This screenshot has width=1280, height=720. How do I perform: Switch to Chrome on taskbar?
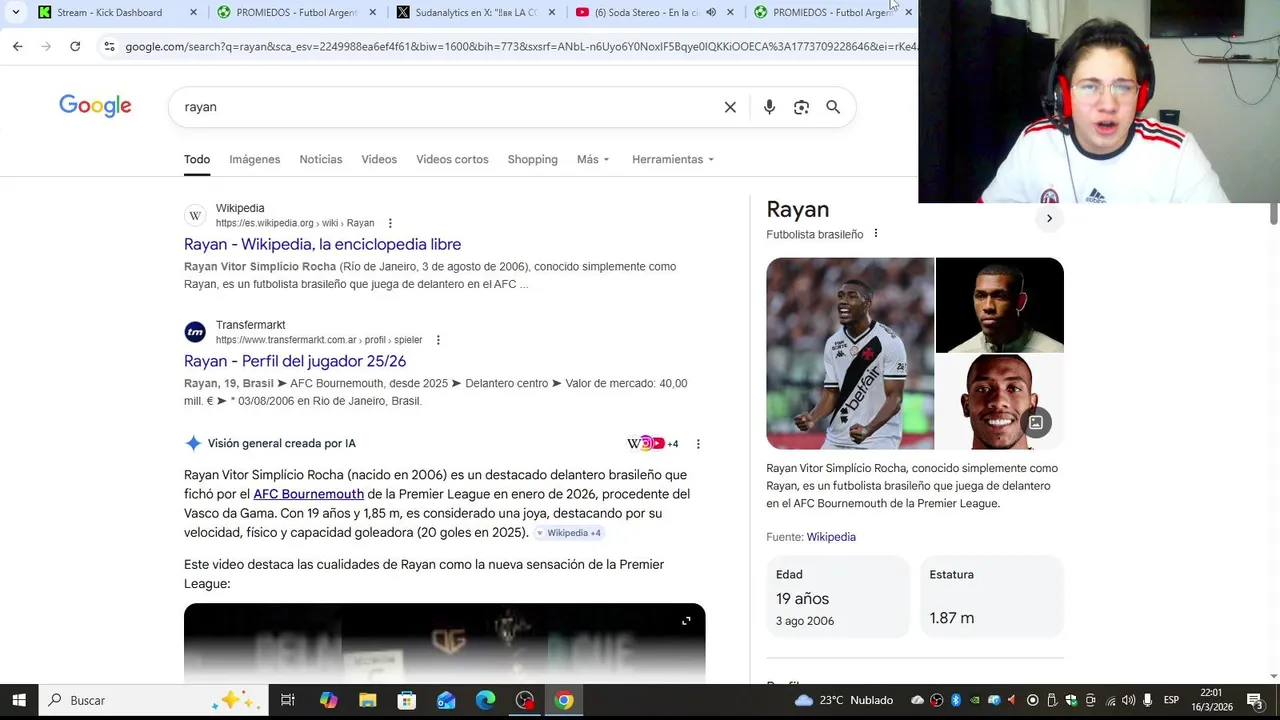coord(564,700)
